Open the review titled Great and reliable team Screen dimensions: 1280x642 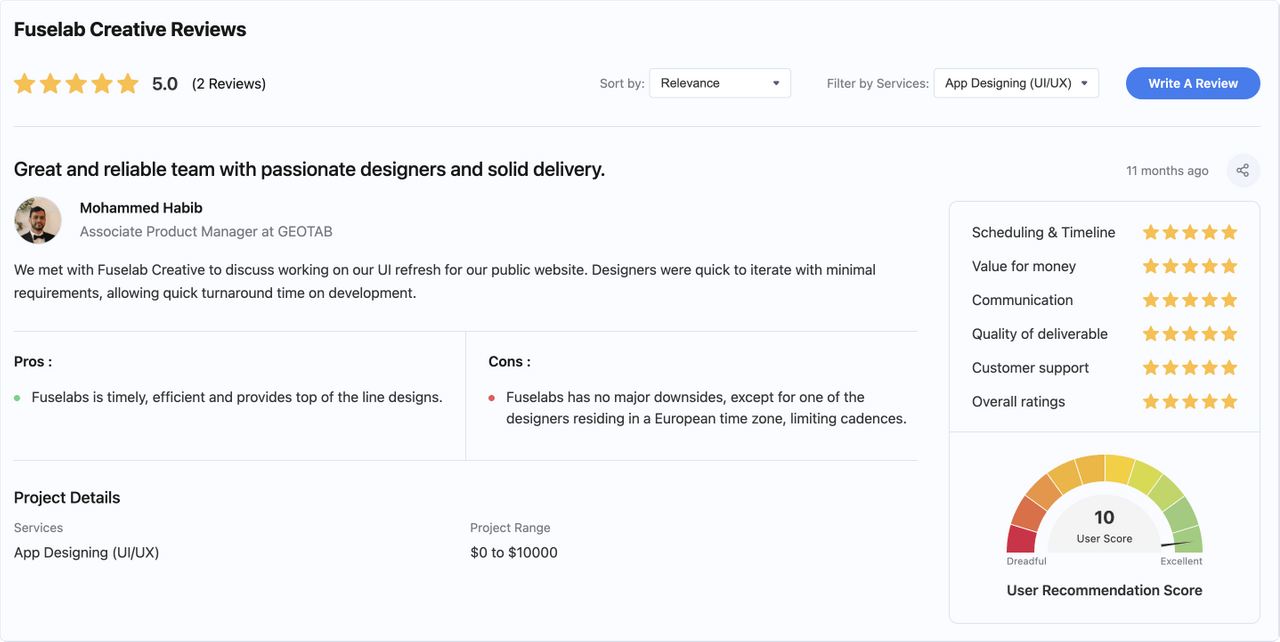coord(308,168)
